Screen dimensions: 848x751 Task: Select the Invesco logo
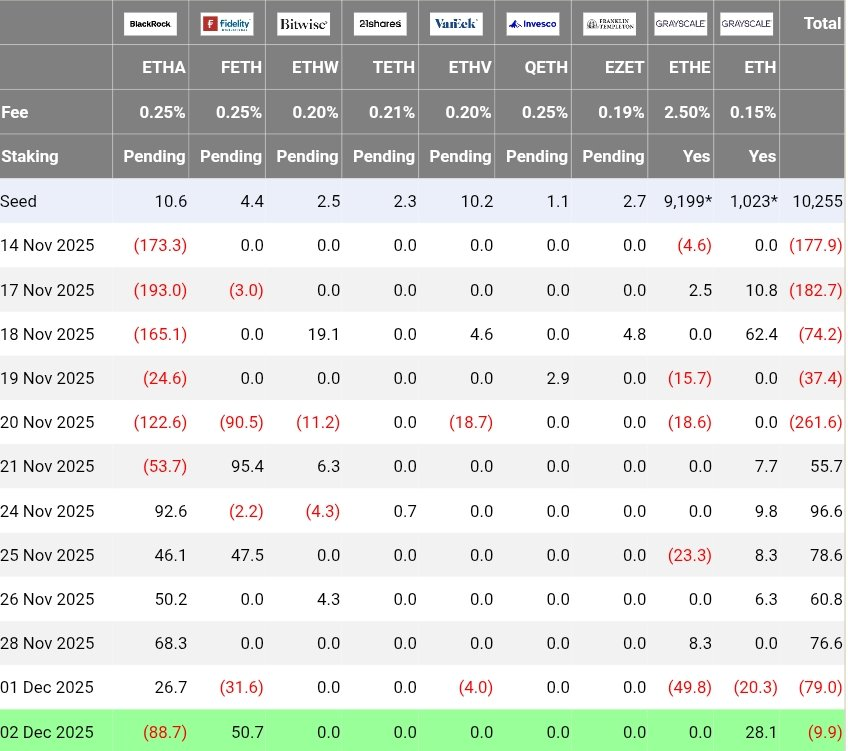click(x=533, y=24)
